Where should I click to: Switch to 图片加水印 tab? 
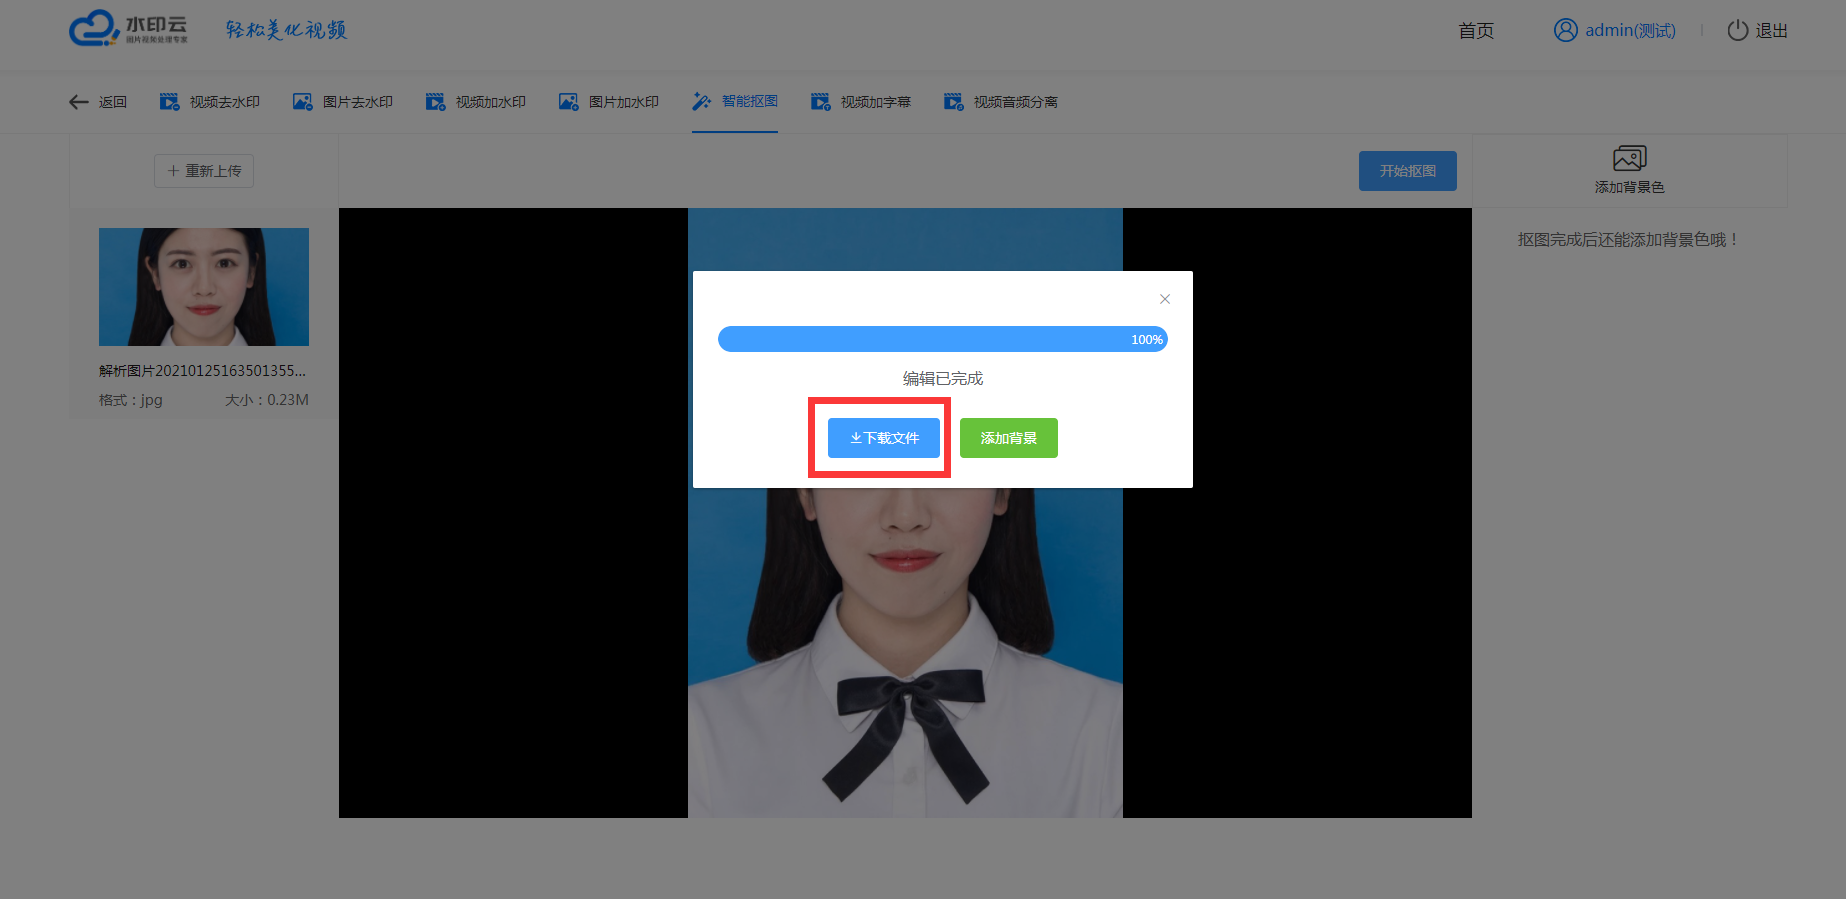pyautogui.click(x=609, y=102)
